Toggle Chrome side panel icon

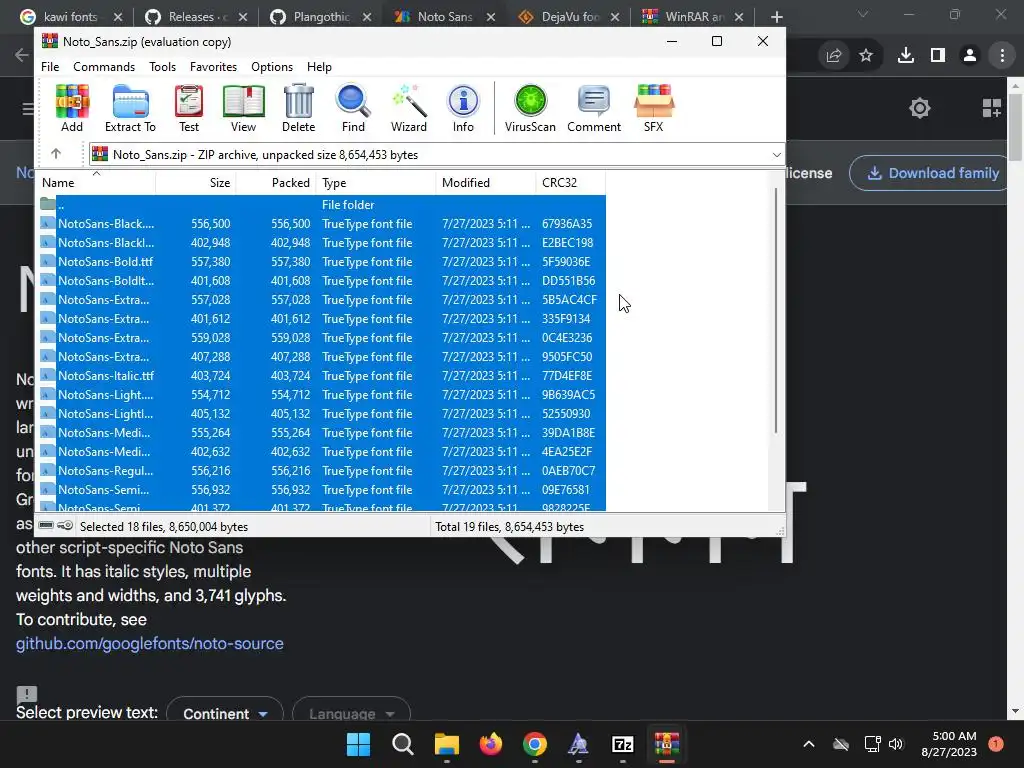tap(938, 56)
